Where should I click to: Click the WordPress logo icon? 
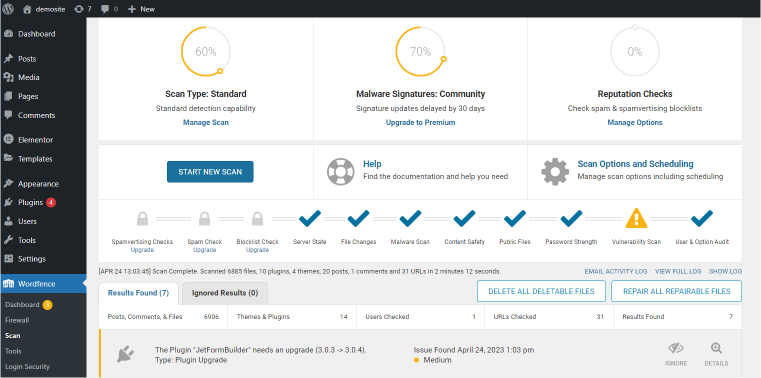8,9
